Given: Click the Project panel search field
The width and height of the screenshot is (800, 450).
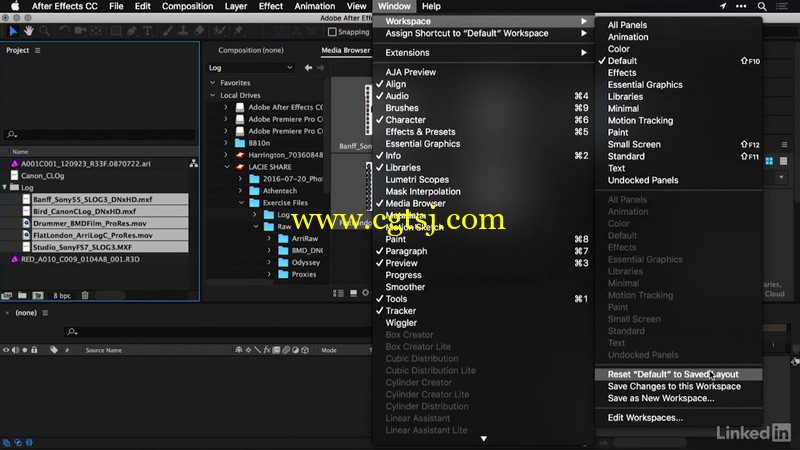Looking at the screenshot, I should 100,135.
